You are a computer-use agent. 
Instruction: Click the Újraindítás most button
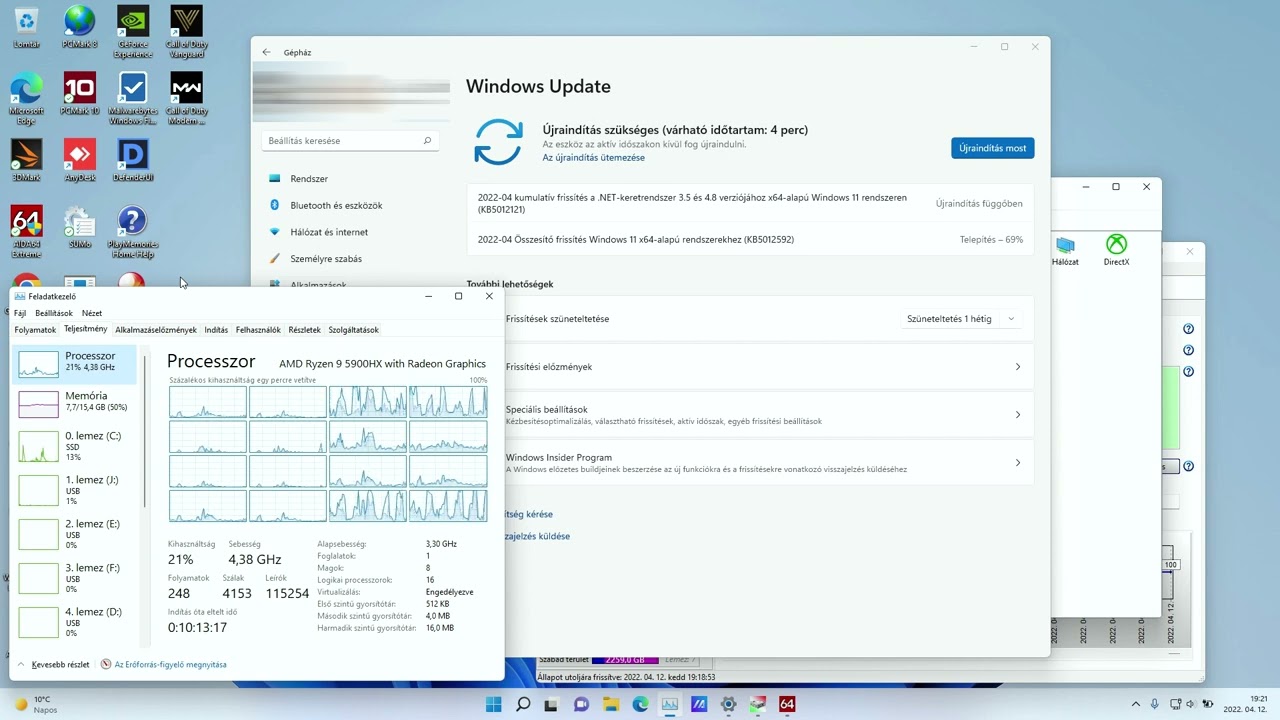click(x=993, y=148)
